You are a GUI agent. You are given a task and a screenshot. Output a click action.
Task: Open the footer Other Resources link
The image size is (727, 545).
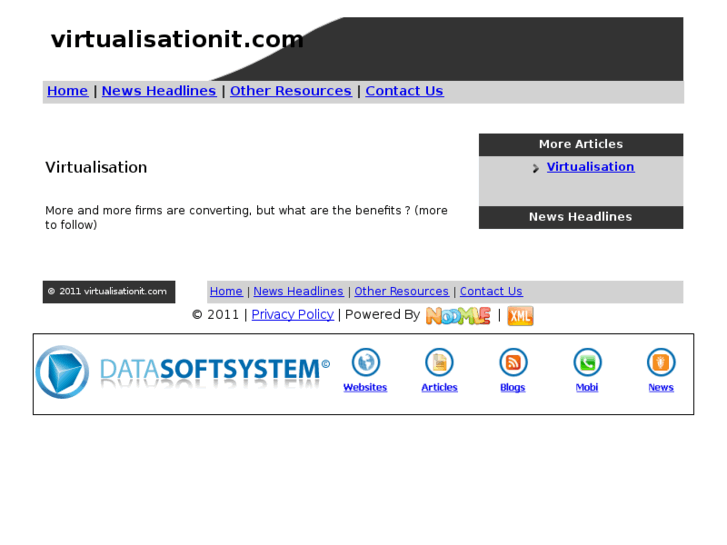click(x=402, y=291)
